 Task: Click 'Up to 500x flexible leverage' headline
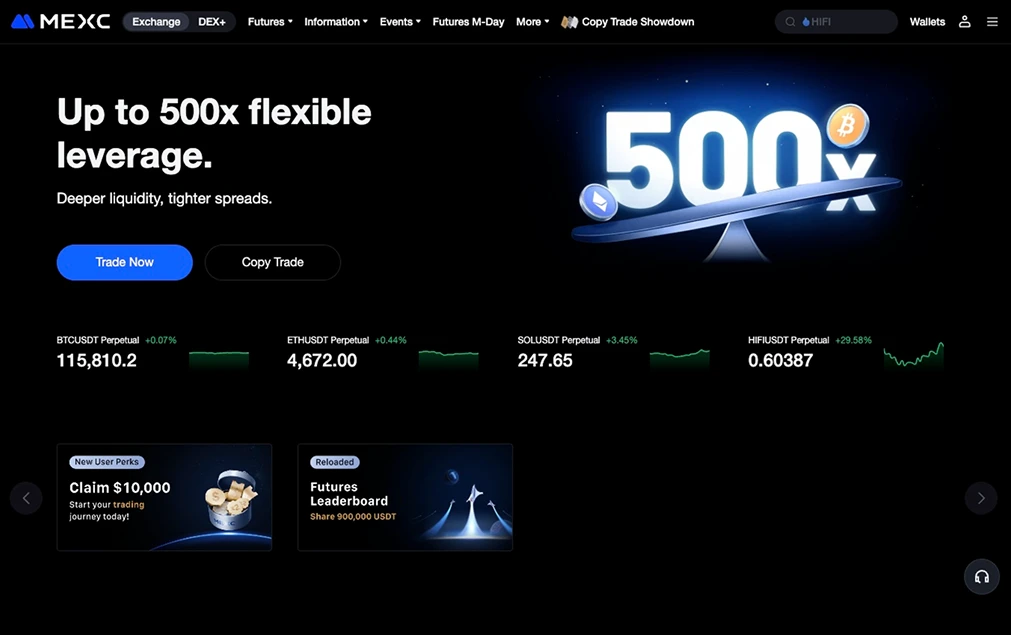coord(214,133)
